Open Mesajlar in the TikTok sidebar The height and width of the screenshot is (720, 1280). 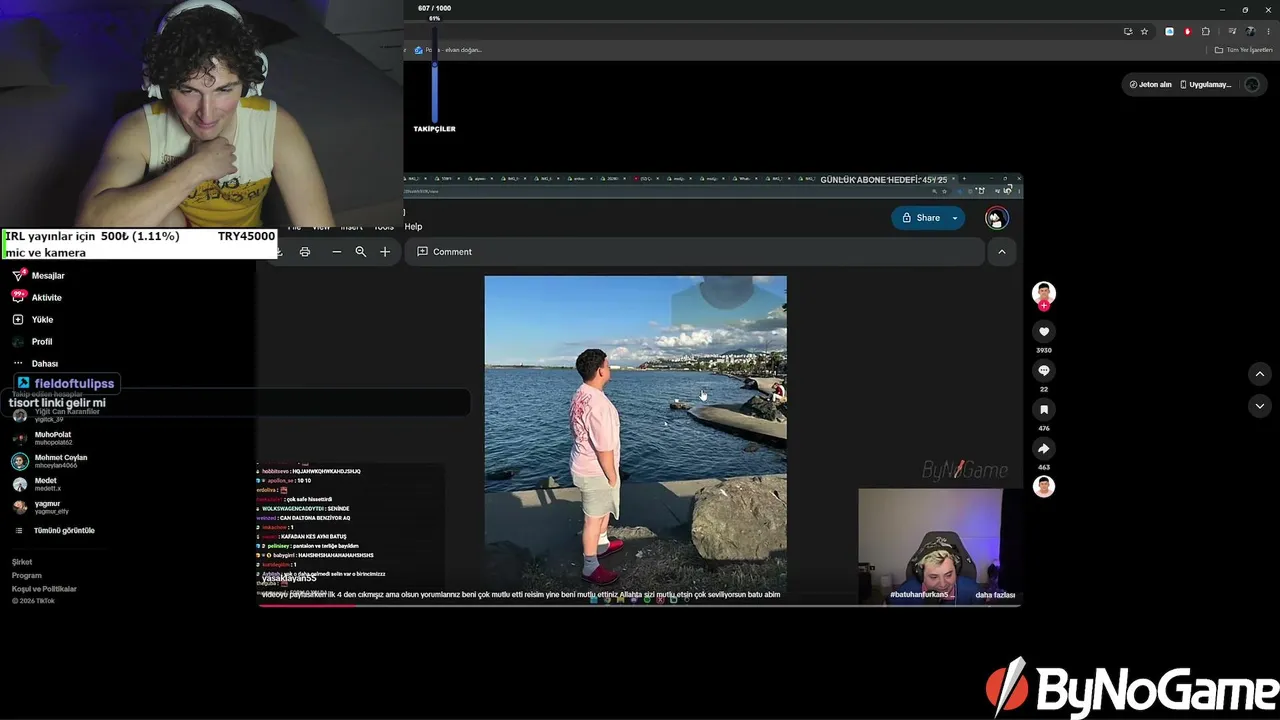click(38, 275)
